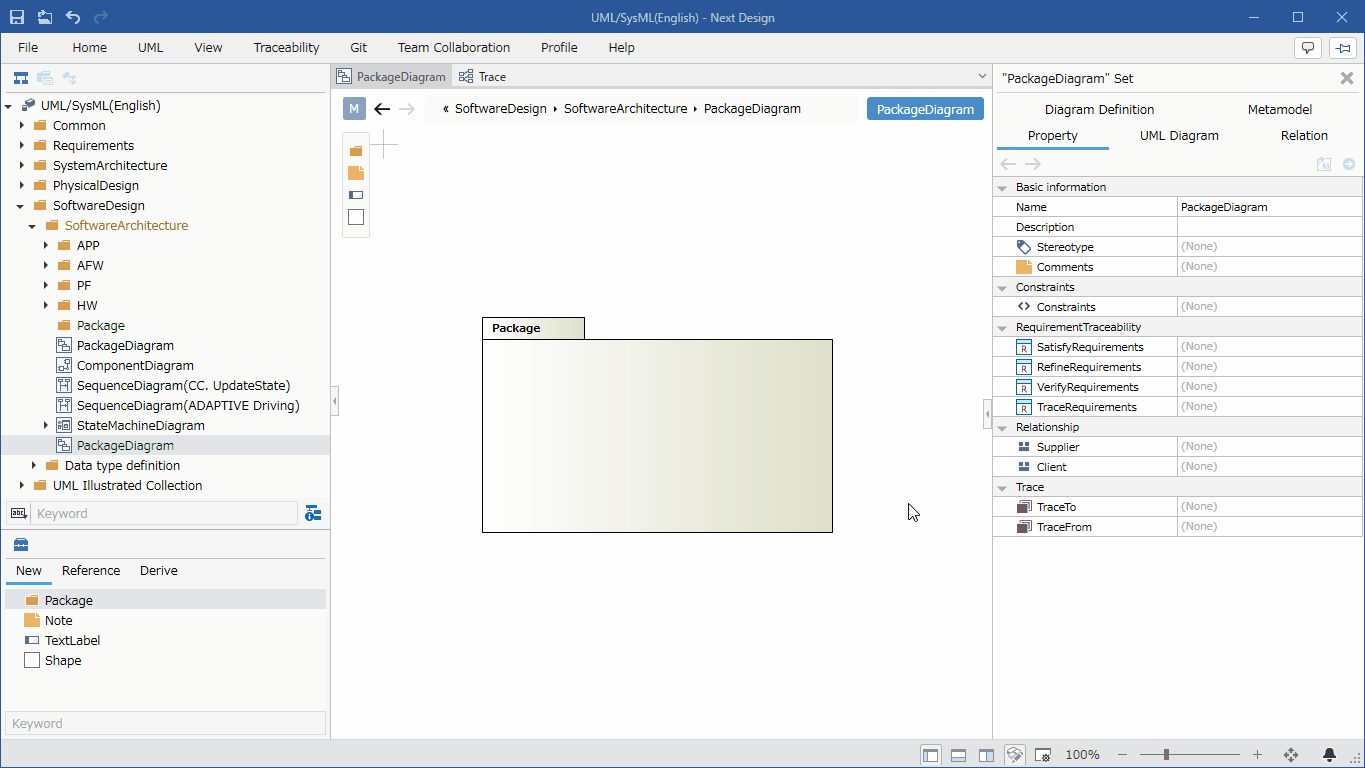This screenshot has height=768, width=1365.
Task: Collapse the left navigator with the splitter handle
Action: [x=335, y=401]
